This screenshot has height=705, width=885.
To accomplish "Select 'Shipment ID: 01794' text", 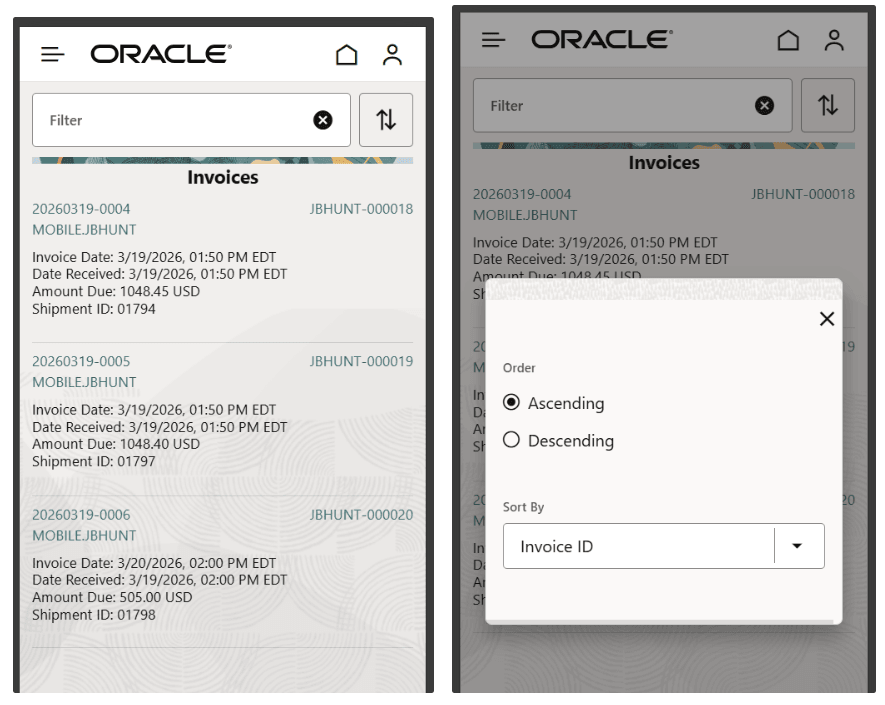I will coord(94,309).
